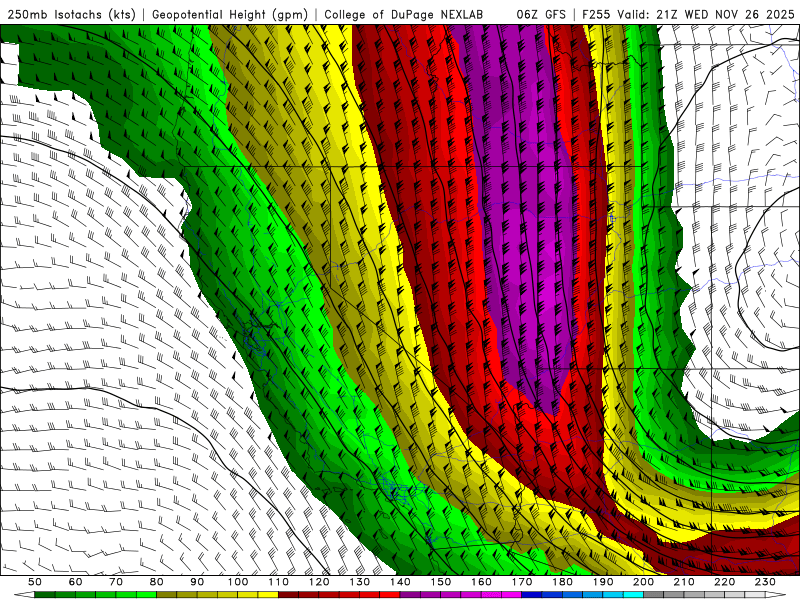Screen dimensions: 800x600
Task: Click the '250mb Isotachs (kts)' title text
Action: pyautogui.click(x=71, y=14)
